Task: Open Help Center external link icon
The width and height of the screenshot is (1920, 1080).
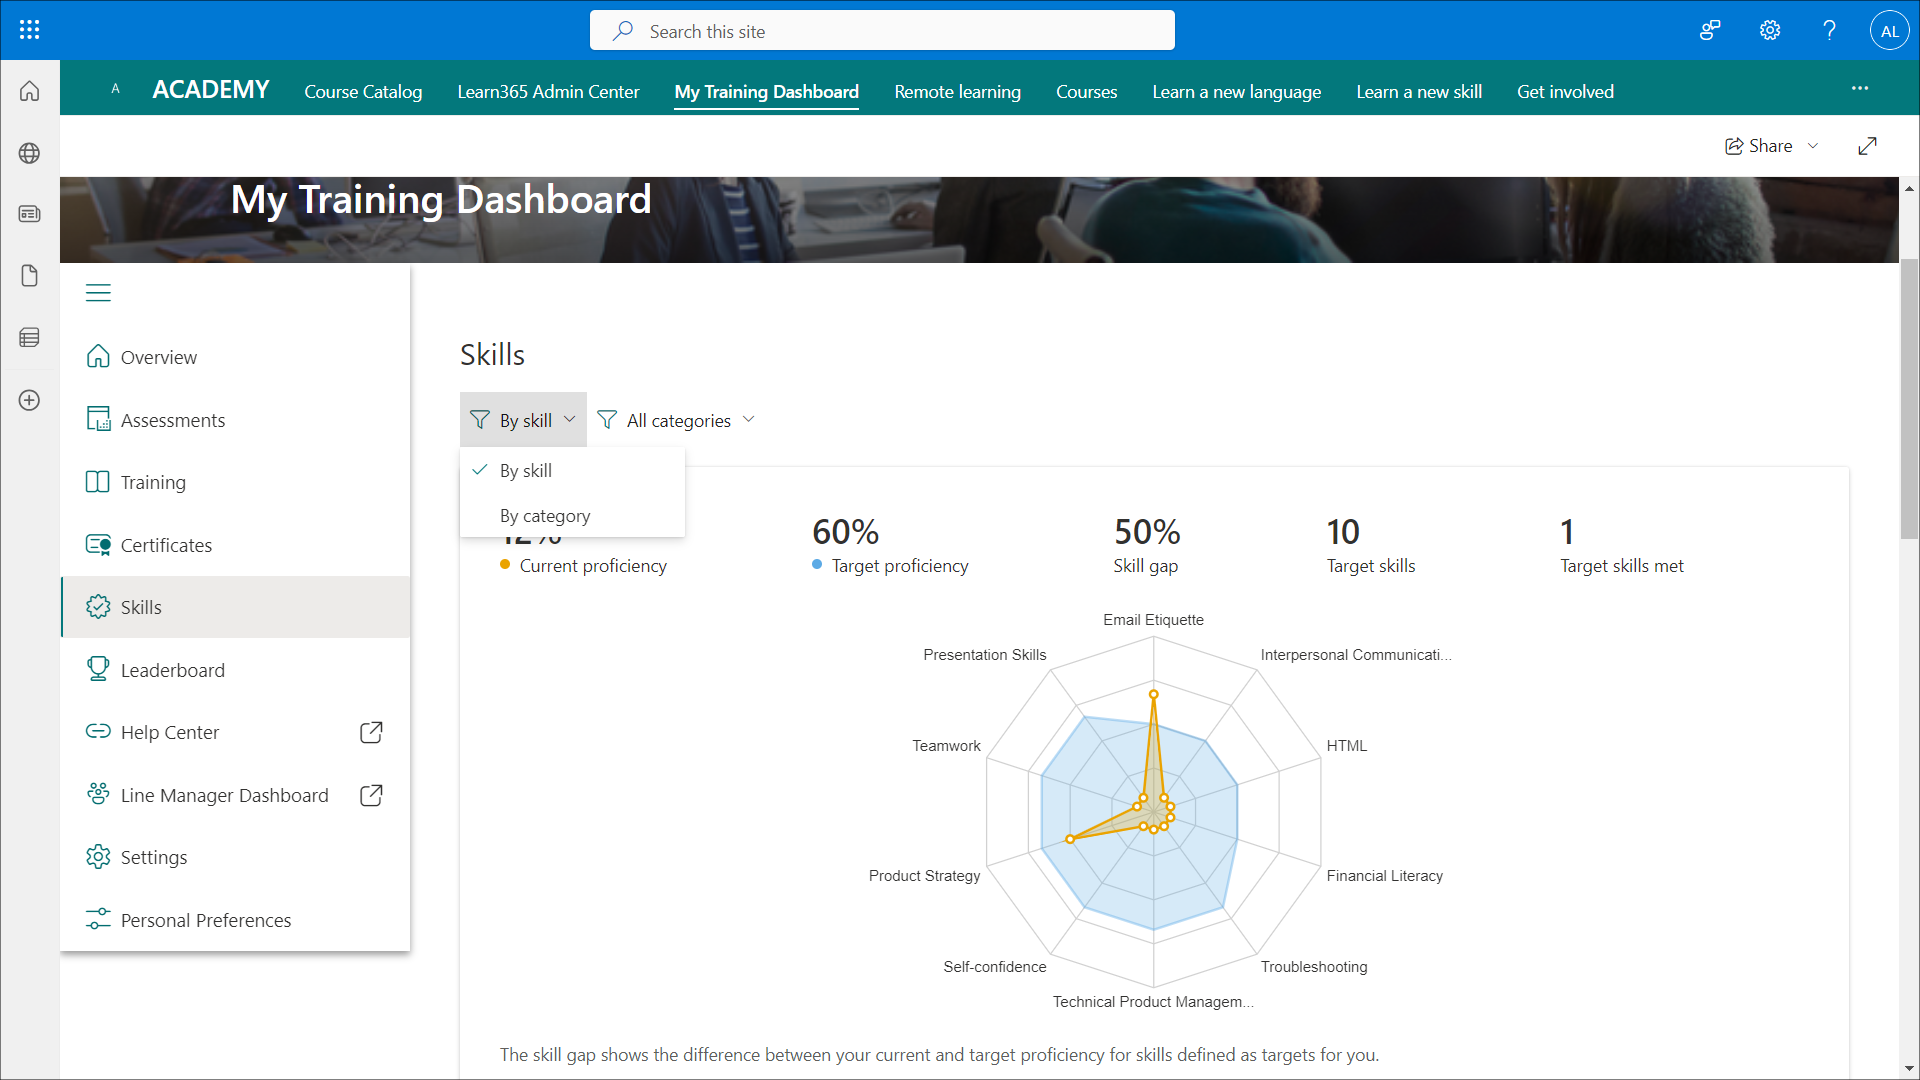Action: pos(371,732)
